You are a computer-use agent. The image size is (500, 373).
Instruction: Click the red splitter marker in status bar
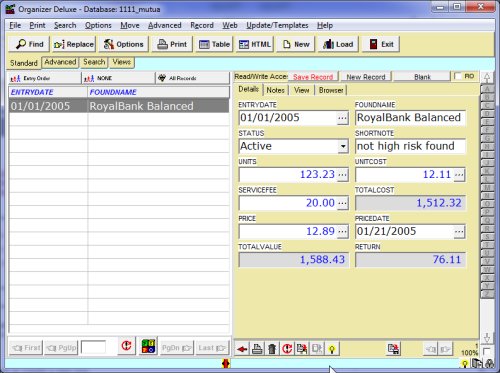226,363
